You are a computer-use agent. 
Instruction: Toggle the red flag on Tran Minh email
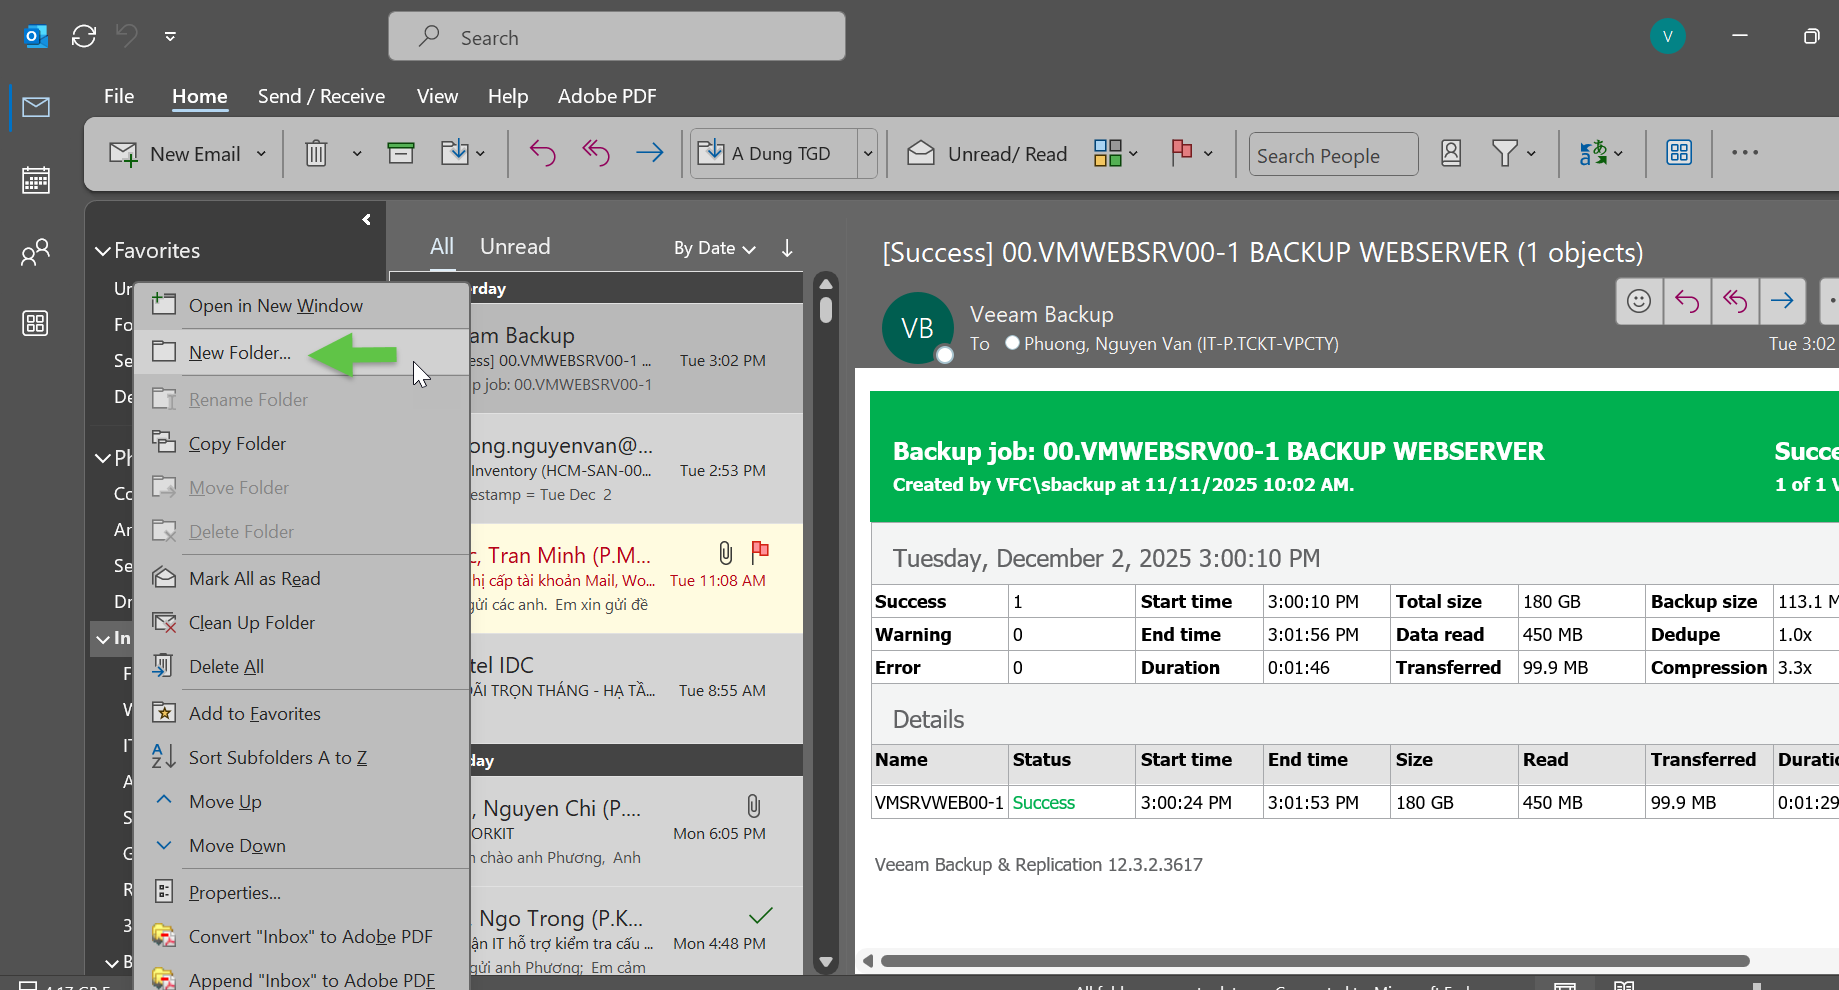pyautogui.click(x=760, y=551)
